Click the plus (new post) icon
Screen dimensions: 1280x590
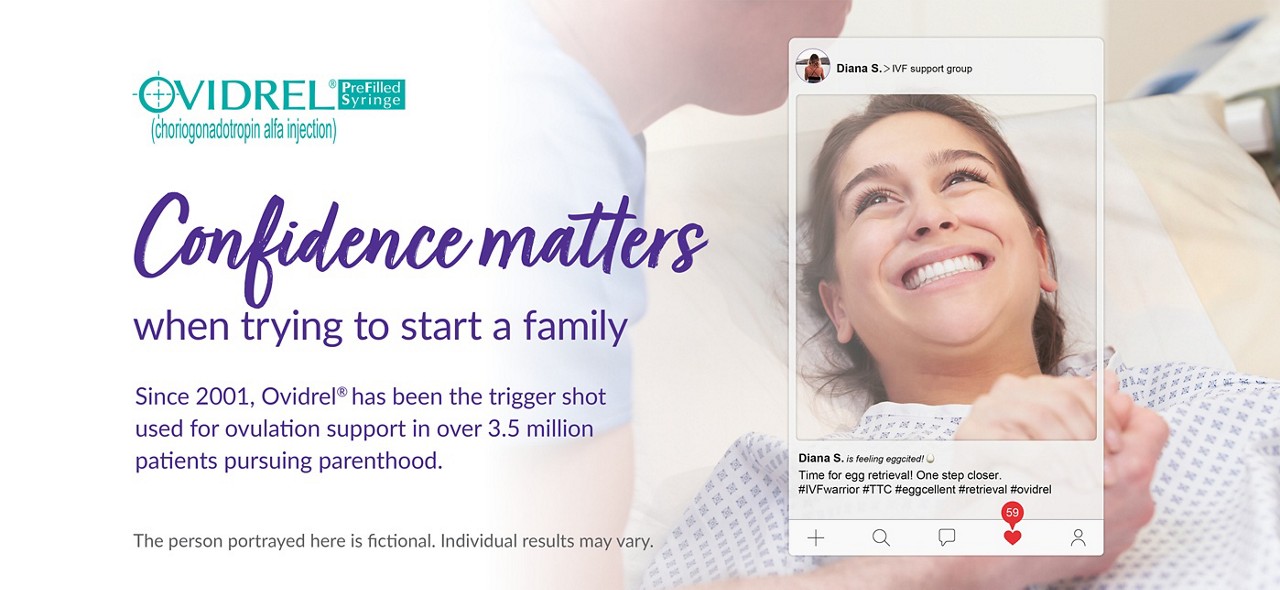816,538
